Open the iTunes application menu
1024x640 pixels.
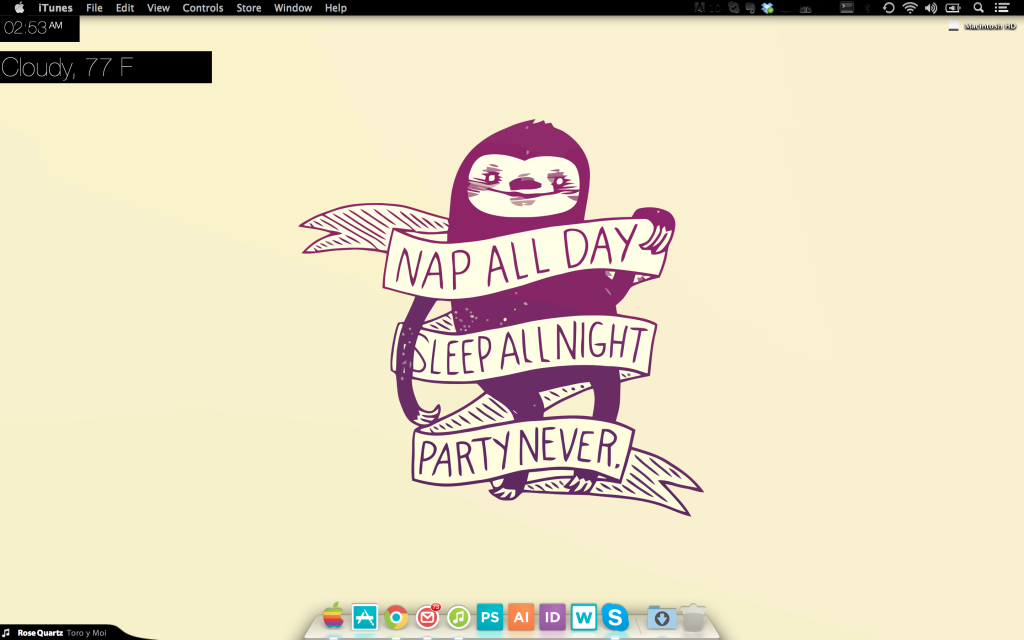point(55,8)
